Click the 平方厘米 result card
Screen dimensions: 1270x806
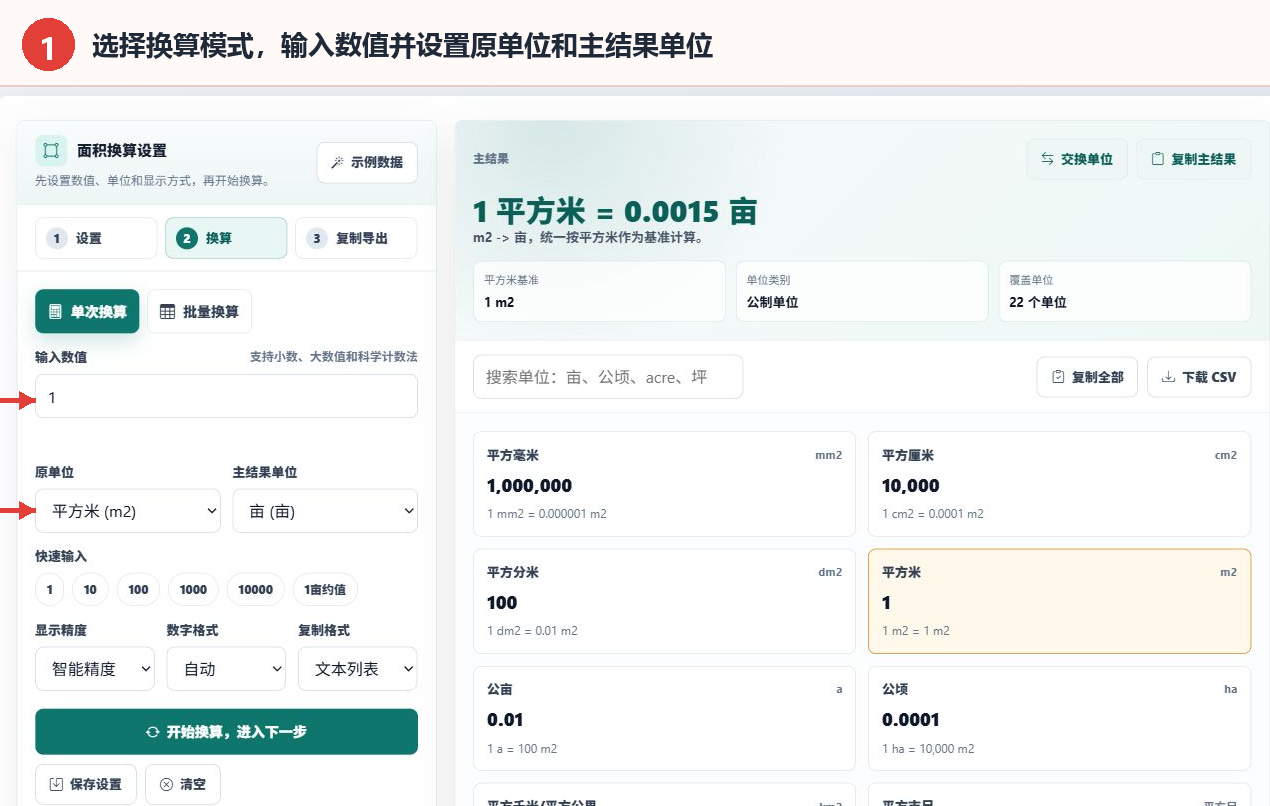[1059, 484]
